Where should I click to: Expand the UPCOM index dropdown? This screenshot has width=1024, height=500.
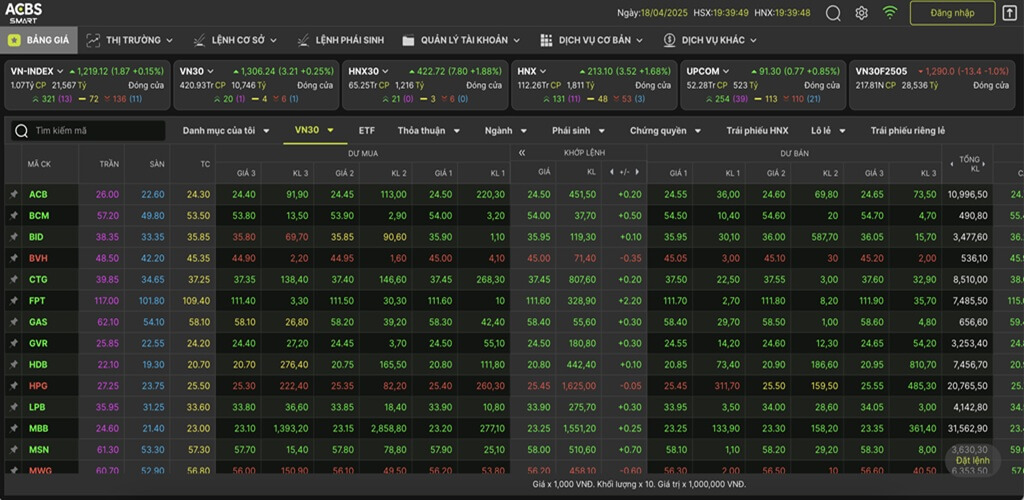tap(726, 71)
